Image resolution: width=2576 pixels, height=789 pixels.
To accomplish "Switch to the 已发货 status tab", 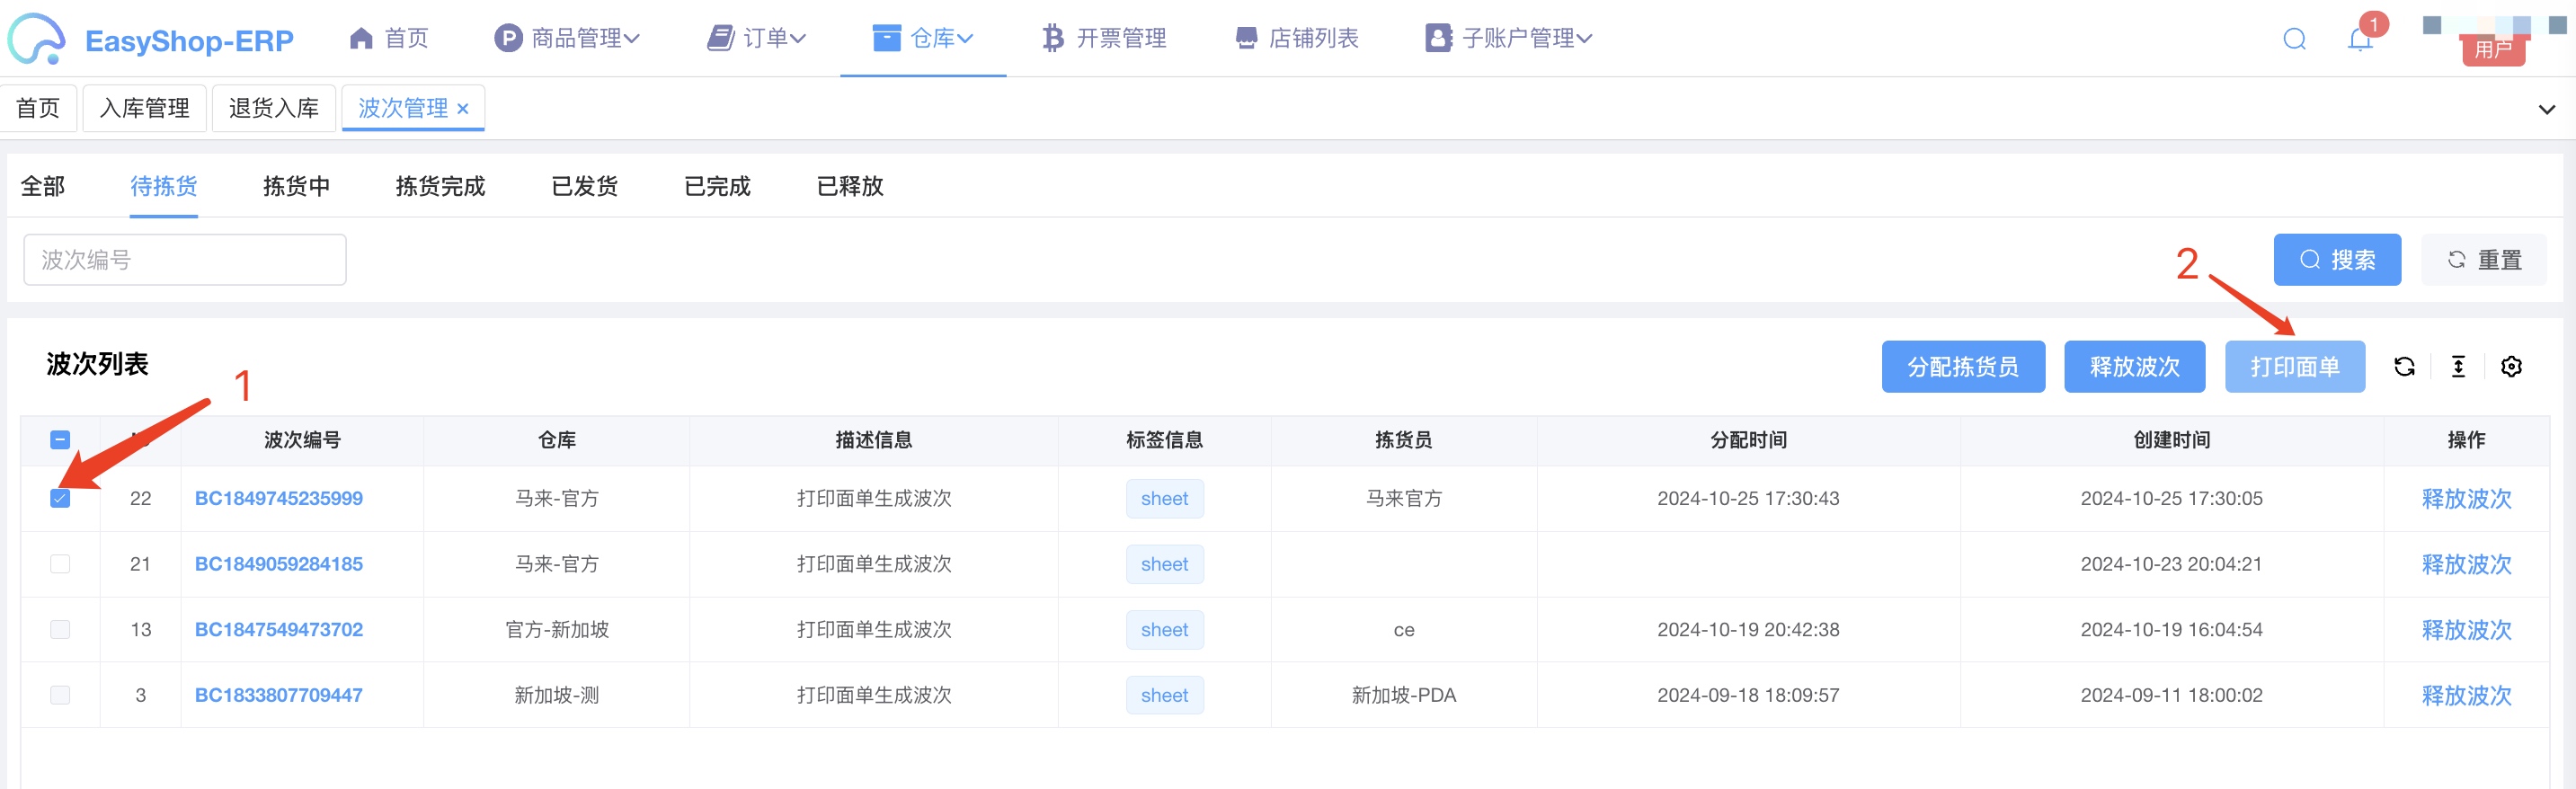I will click(585, 186).
